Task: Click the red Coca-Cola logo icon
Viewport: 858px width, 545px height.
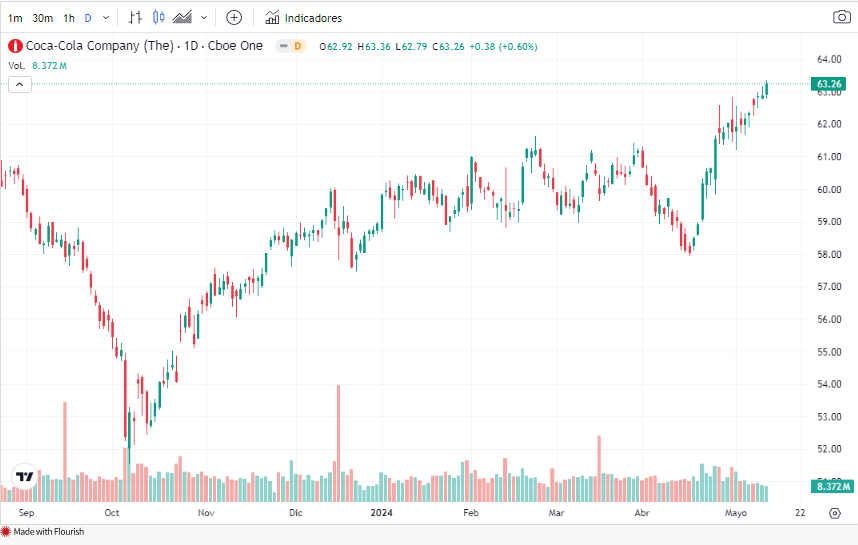Action: pyautogui.click(x=15, y=46)
